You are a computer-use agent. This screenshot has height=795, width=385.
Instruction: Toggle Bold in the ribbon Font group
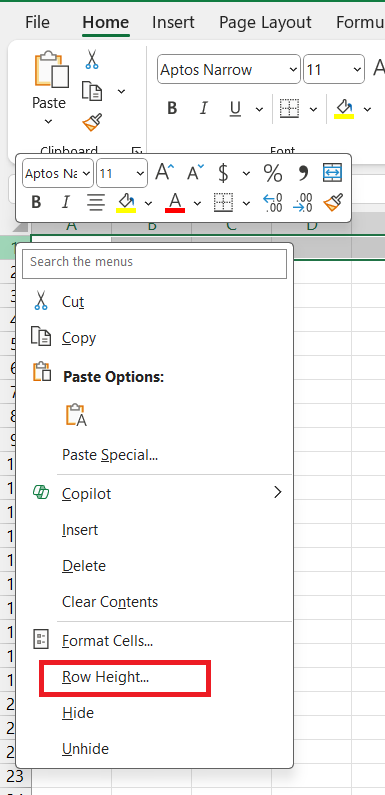(172, 109)
